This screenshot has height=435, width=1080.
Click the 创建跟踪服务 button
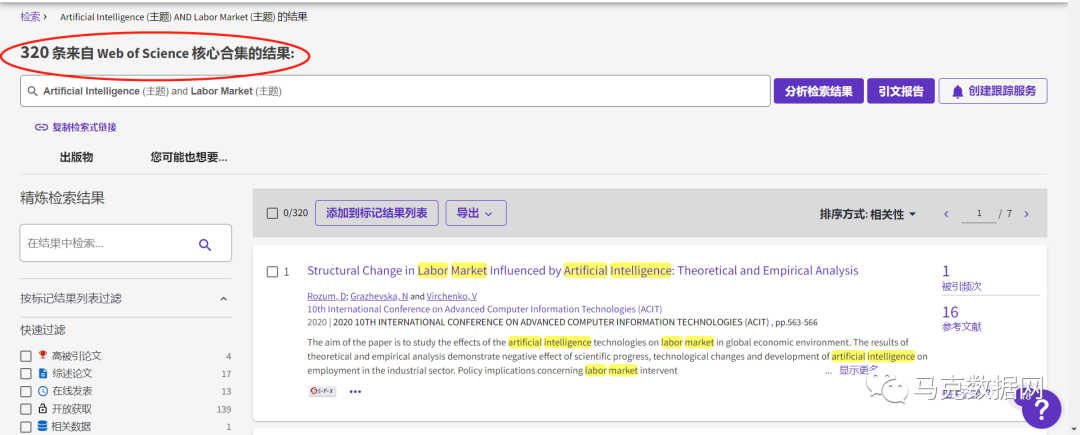993,91
